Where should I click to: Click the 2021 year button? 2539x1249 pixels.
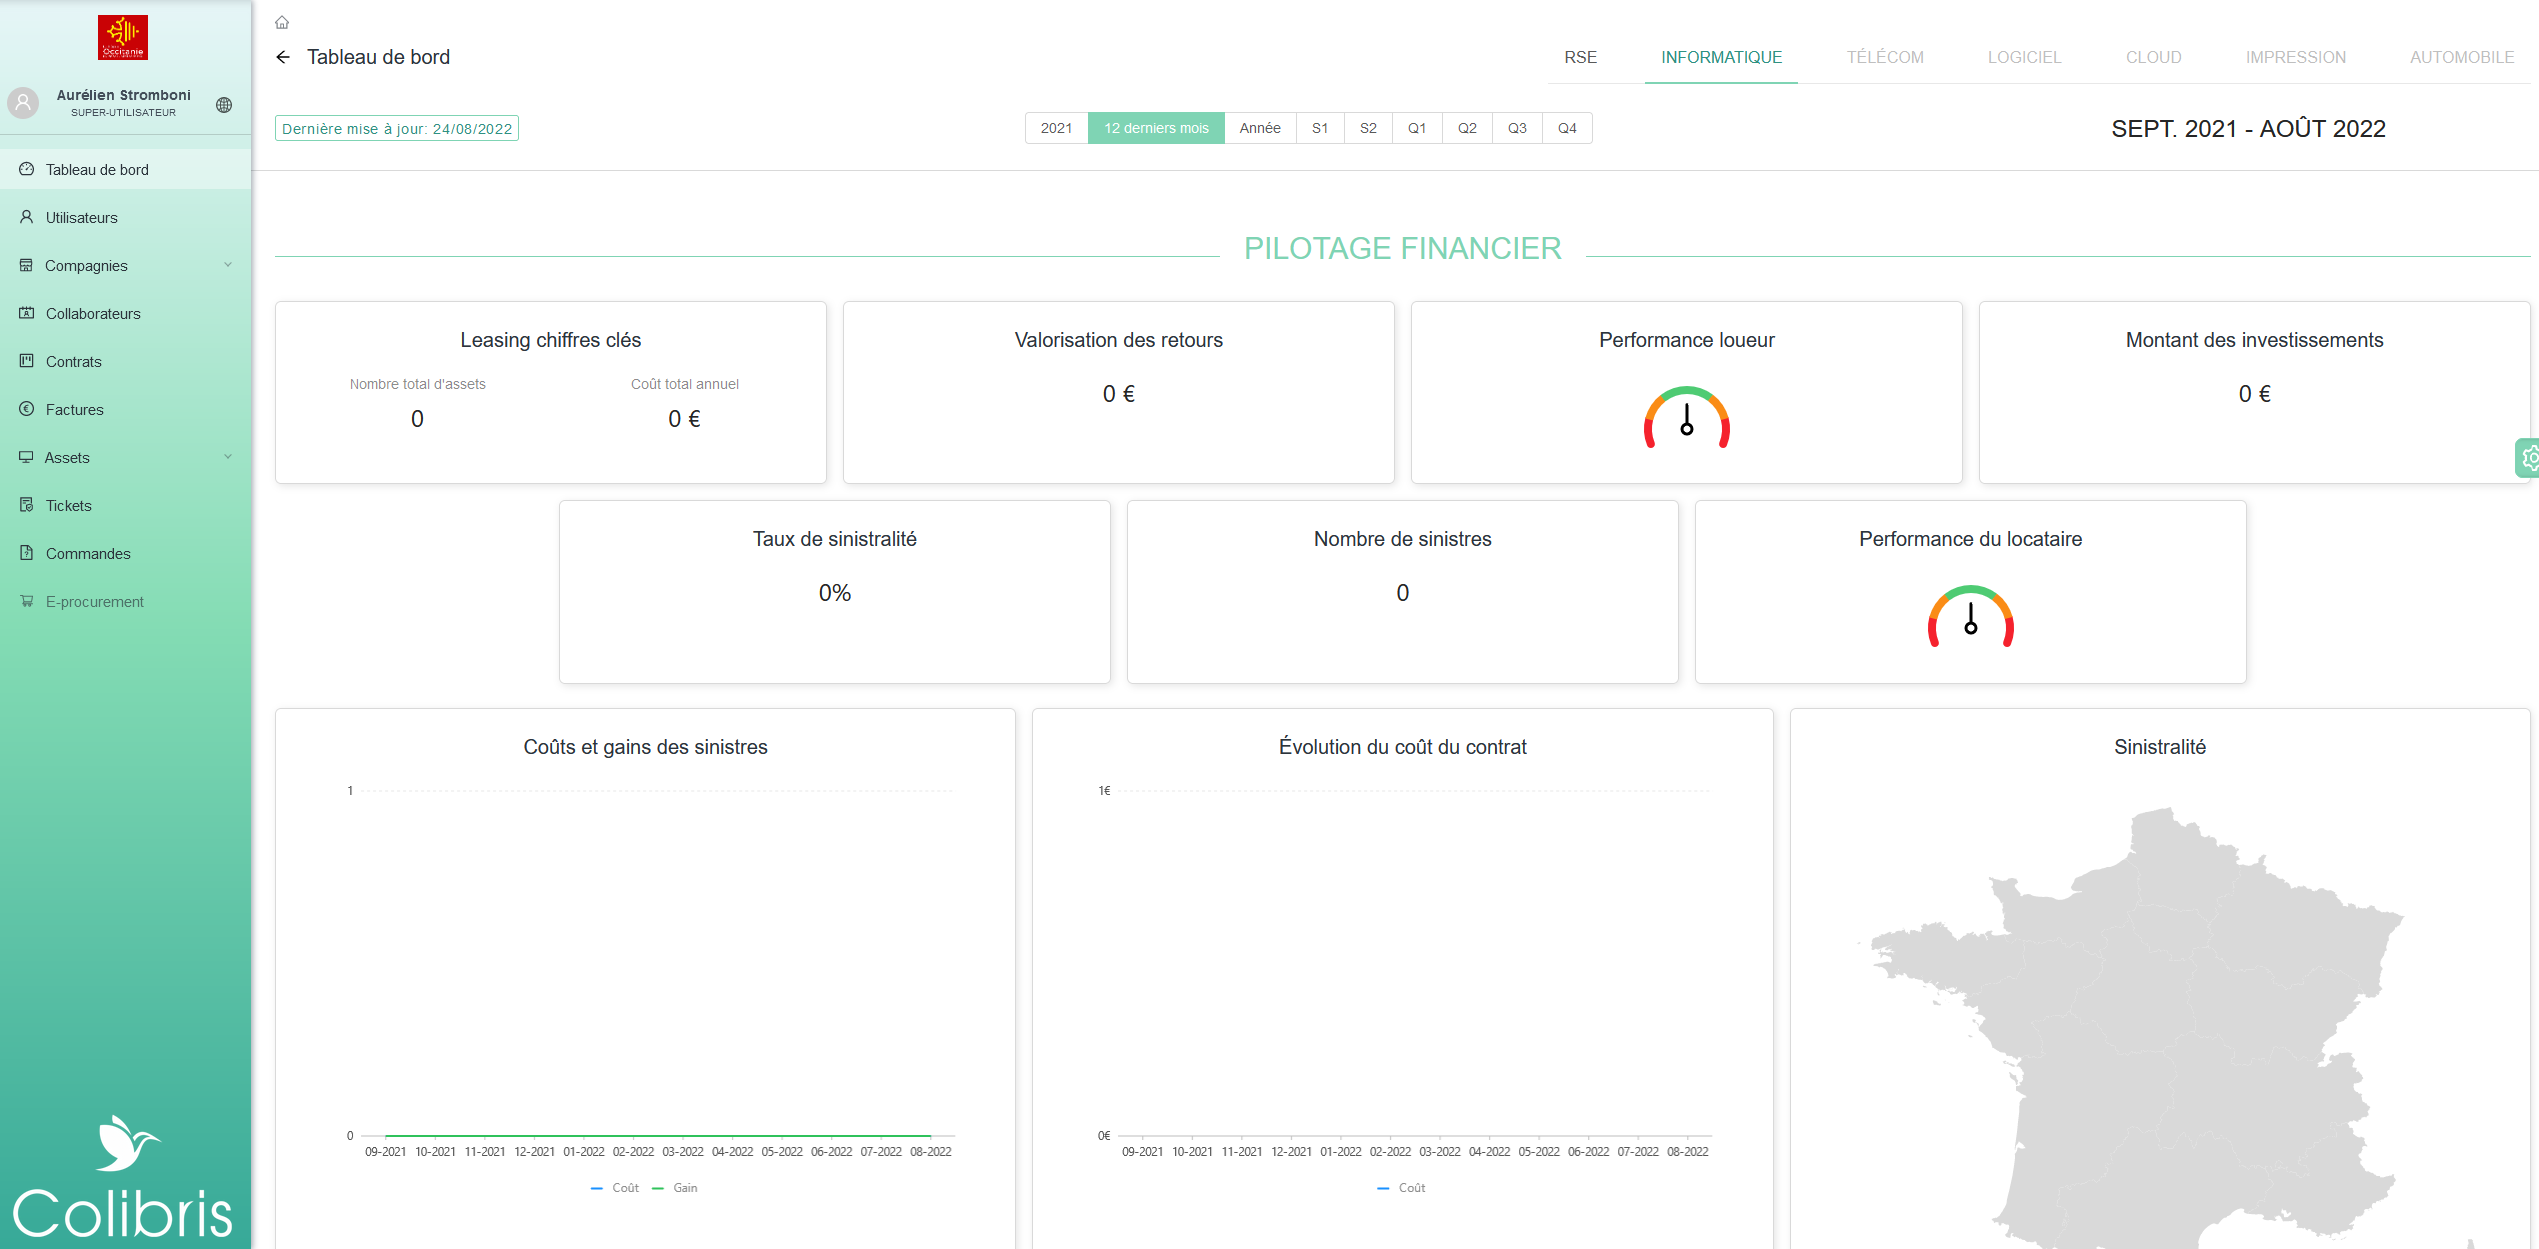1056,128
